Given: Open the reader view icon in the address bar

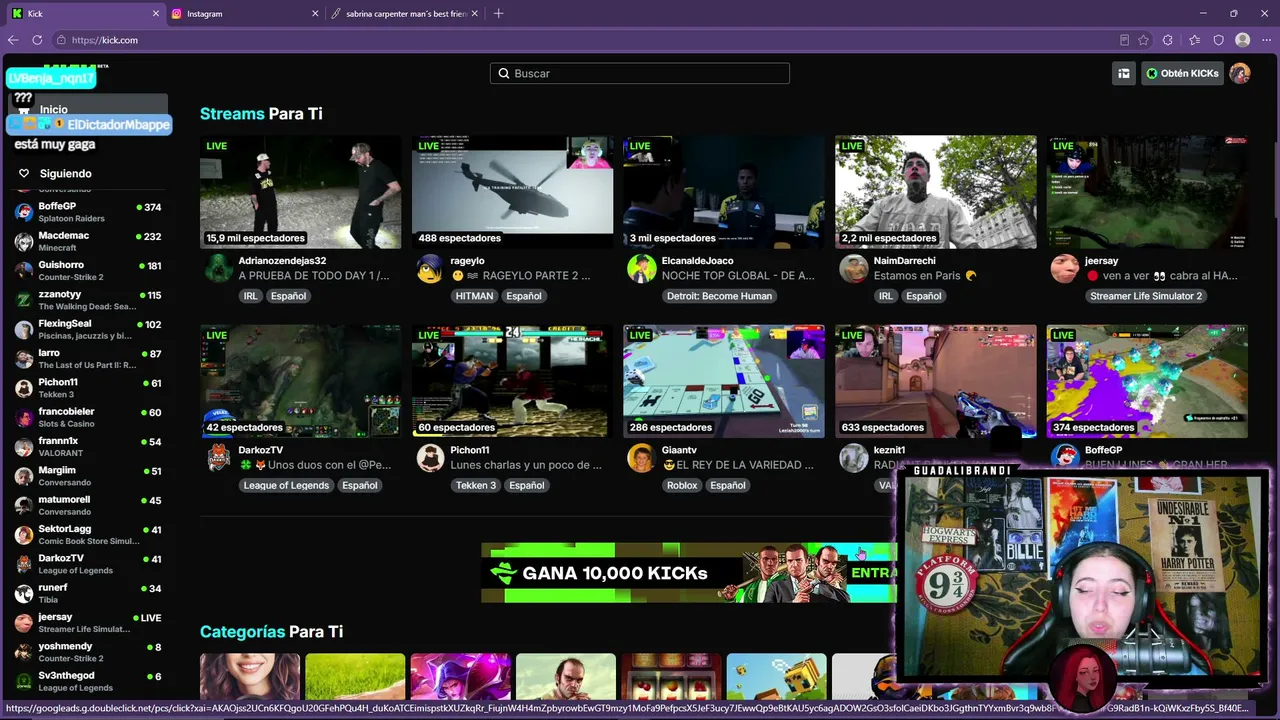Looking at the screenshot, I should 1124,40.
